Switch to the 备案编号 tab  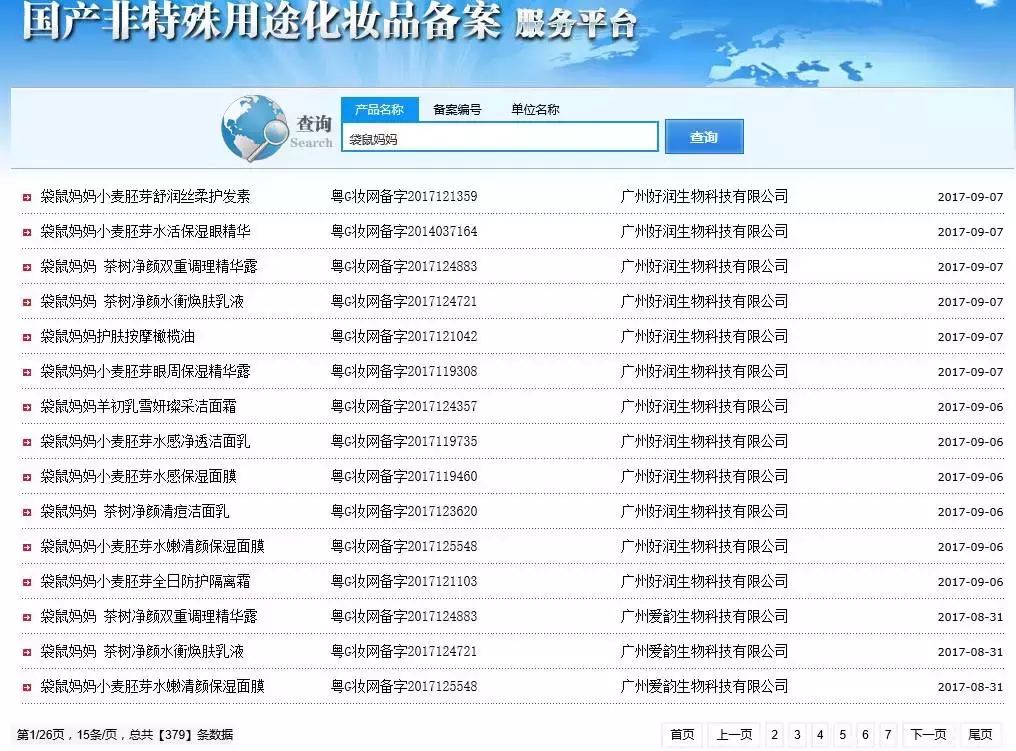pos(457,110)
